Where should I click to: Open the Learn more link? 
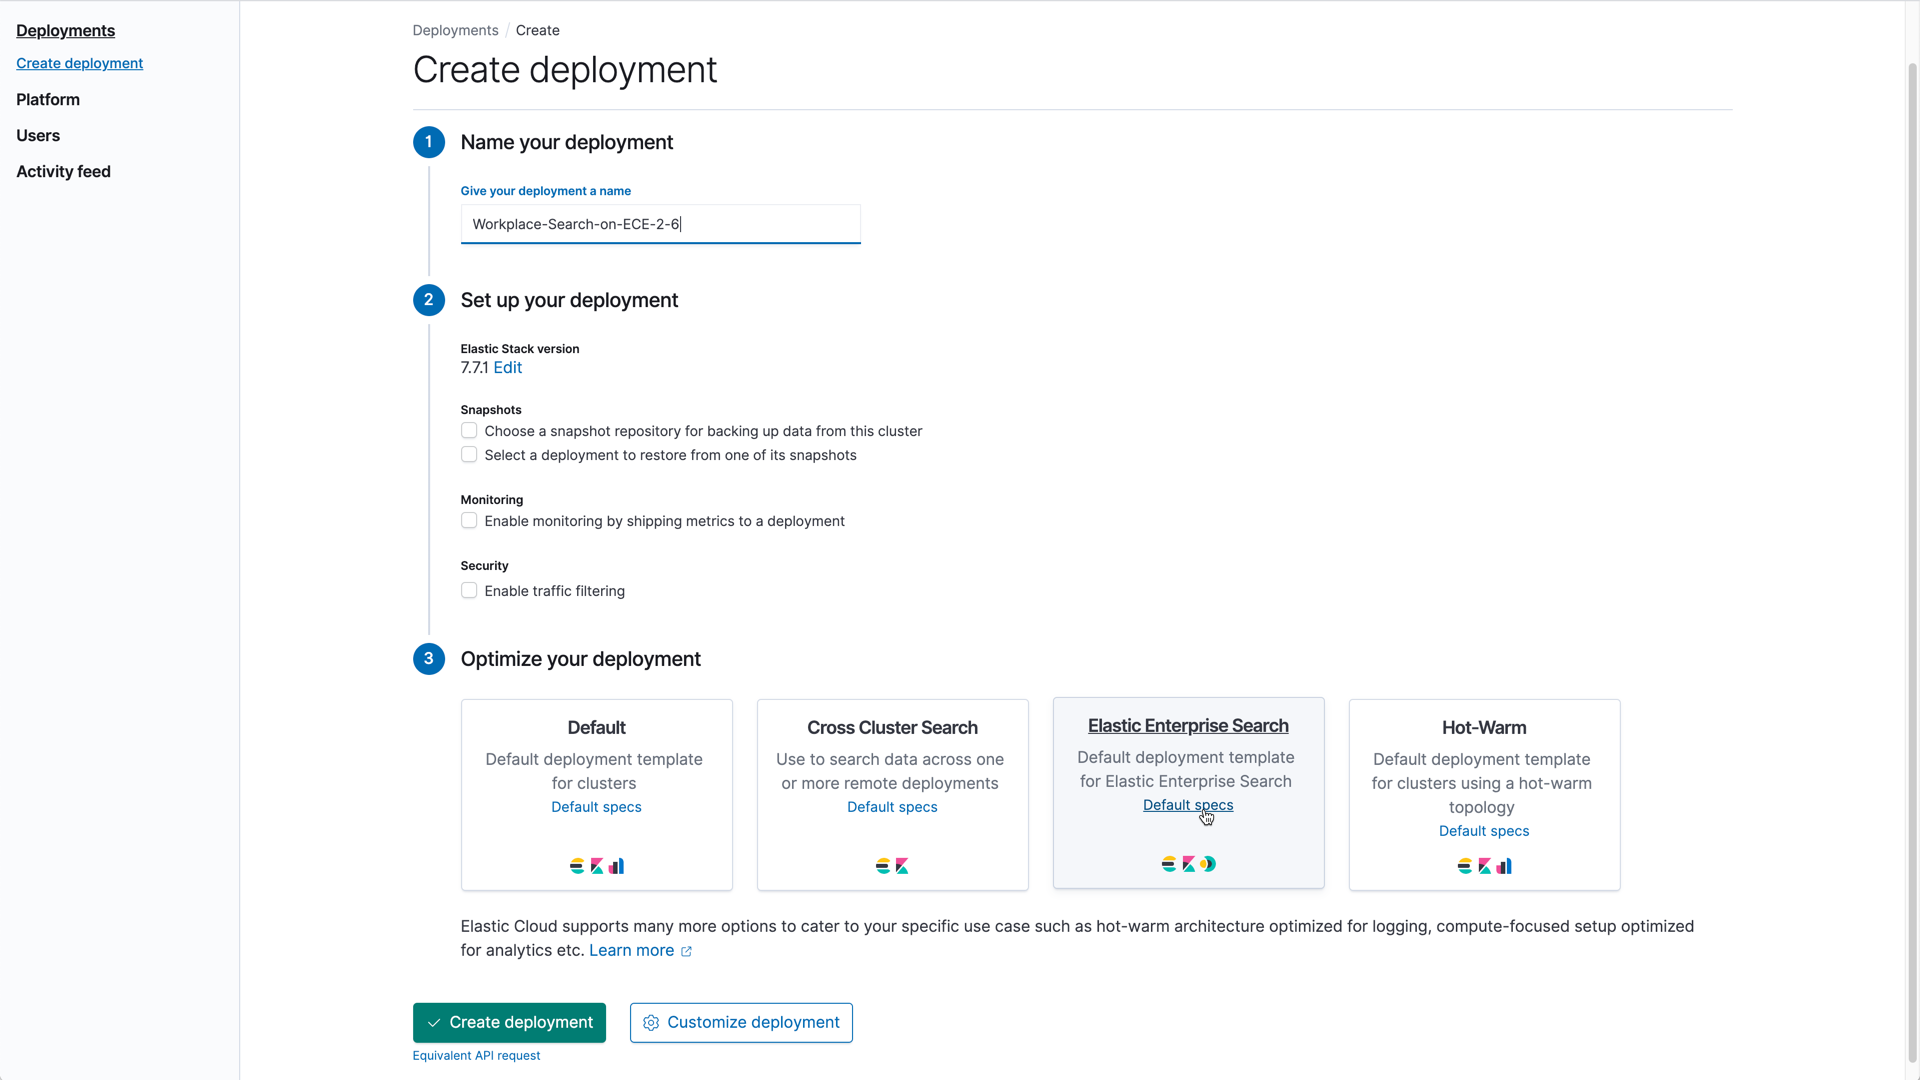pyautogui.click(x=631, y=951)
